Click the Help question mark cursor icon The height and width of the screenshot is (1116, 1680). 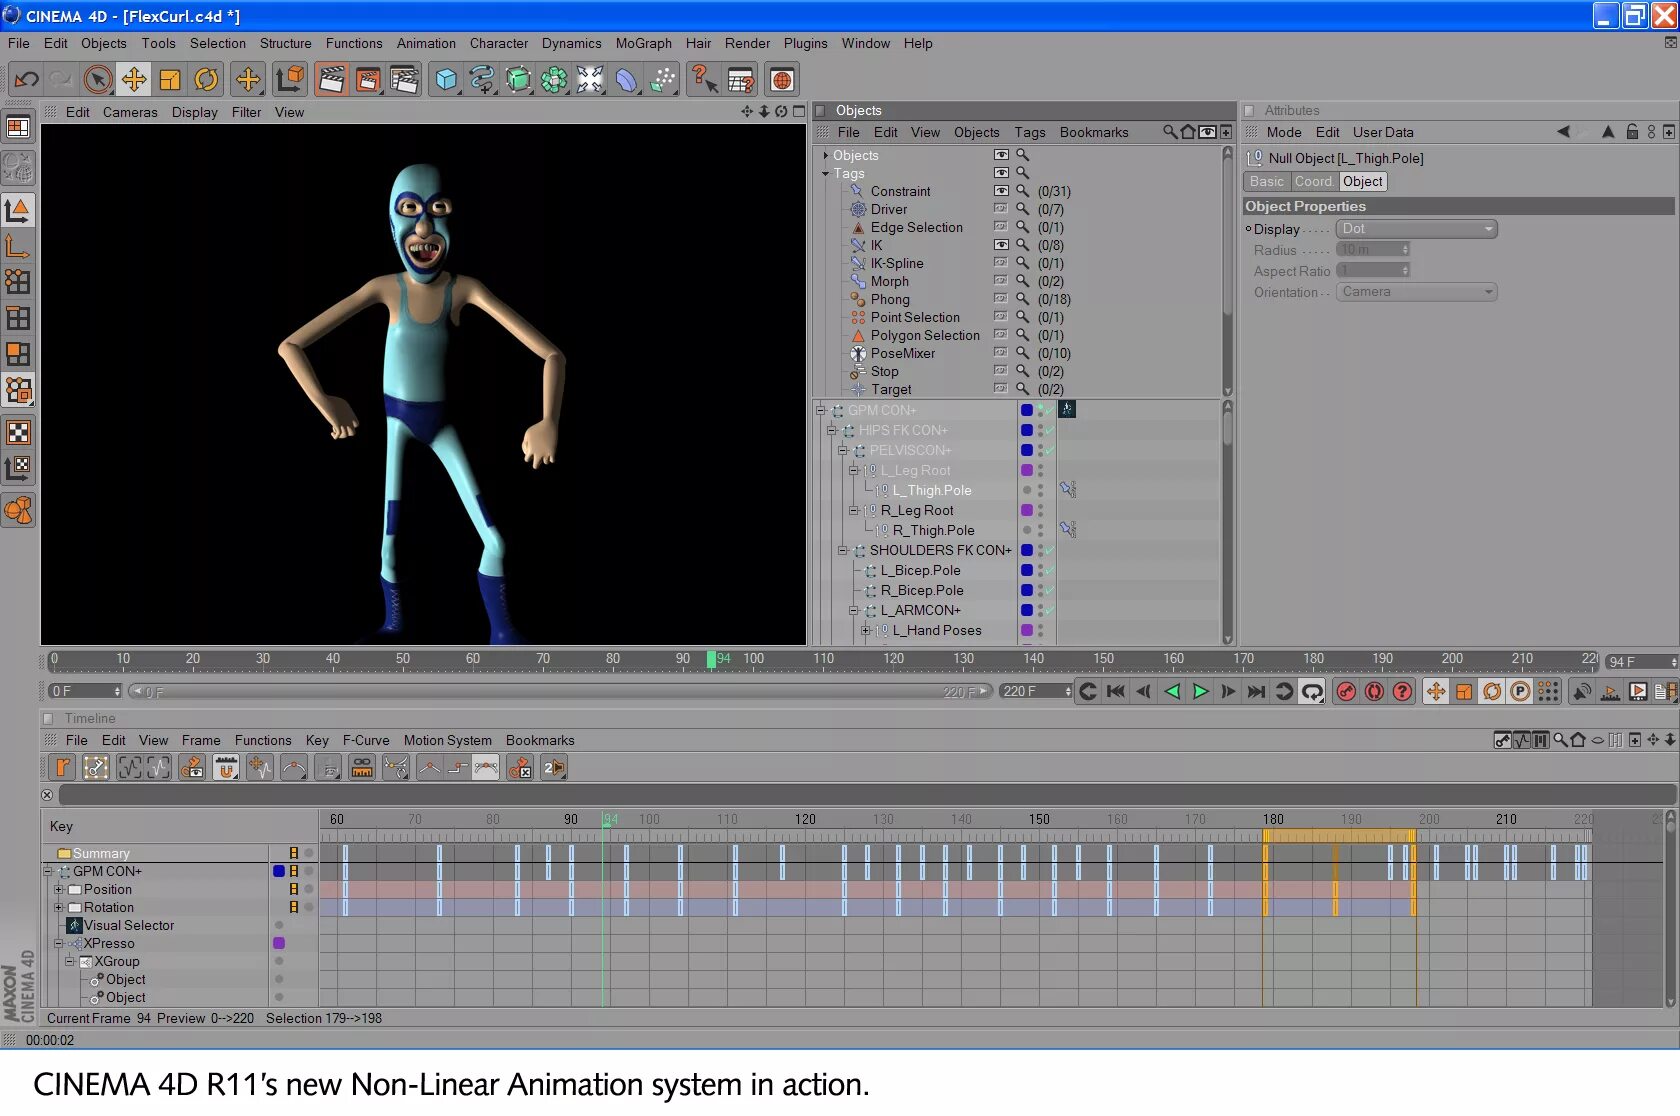tap(704, 79)
